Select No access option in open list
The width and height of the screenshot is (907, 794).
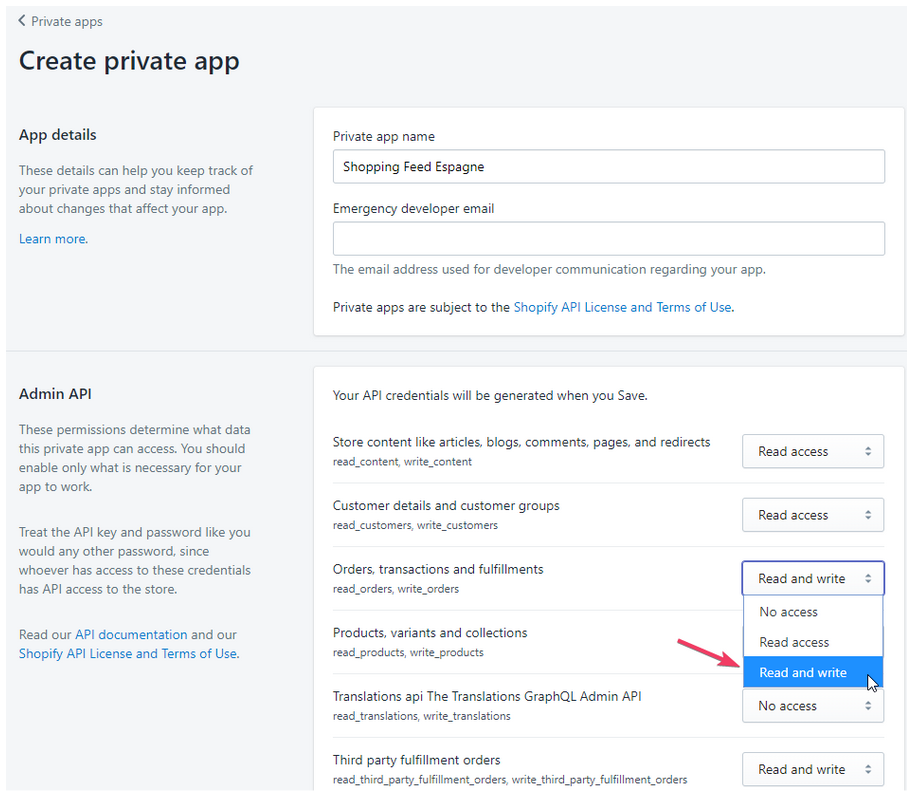pyautogui.click(x=789, y=612)
